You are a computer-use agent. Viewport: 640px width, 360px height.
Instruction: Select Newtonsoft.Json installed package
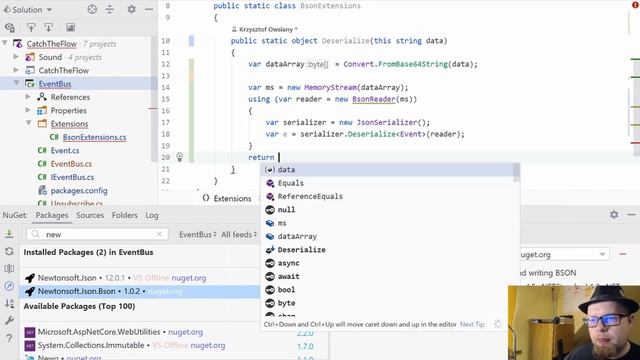point(140,278)
